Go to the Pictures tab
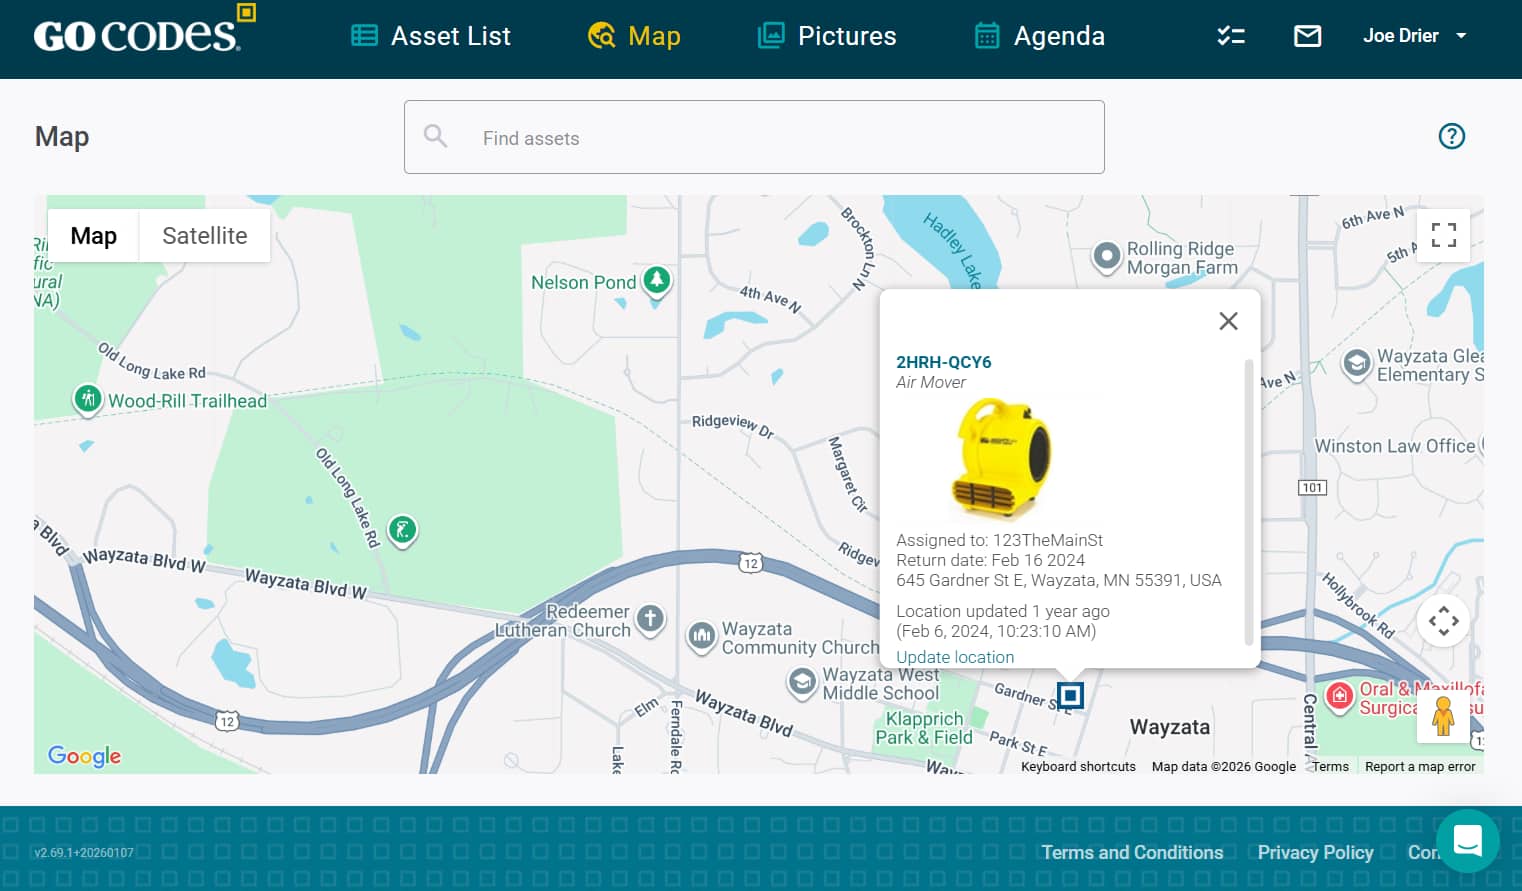Viewport: 1522px width, 891px height. click(827, 36)
